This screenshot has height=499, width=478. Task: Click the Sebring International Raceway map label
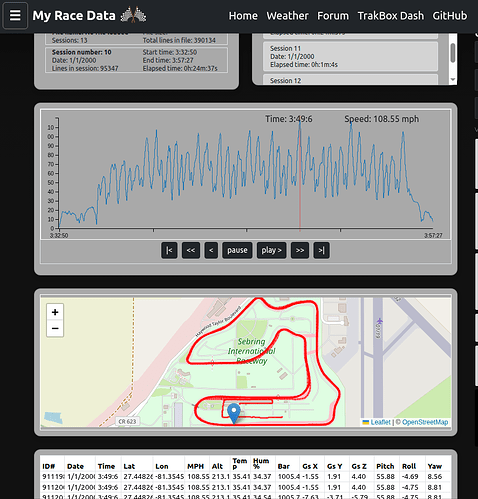point(252,351)
